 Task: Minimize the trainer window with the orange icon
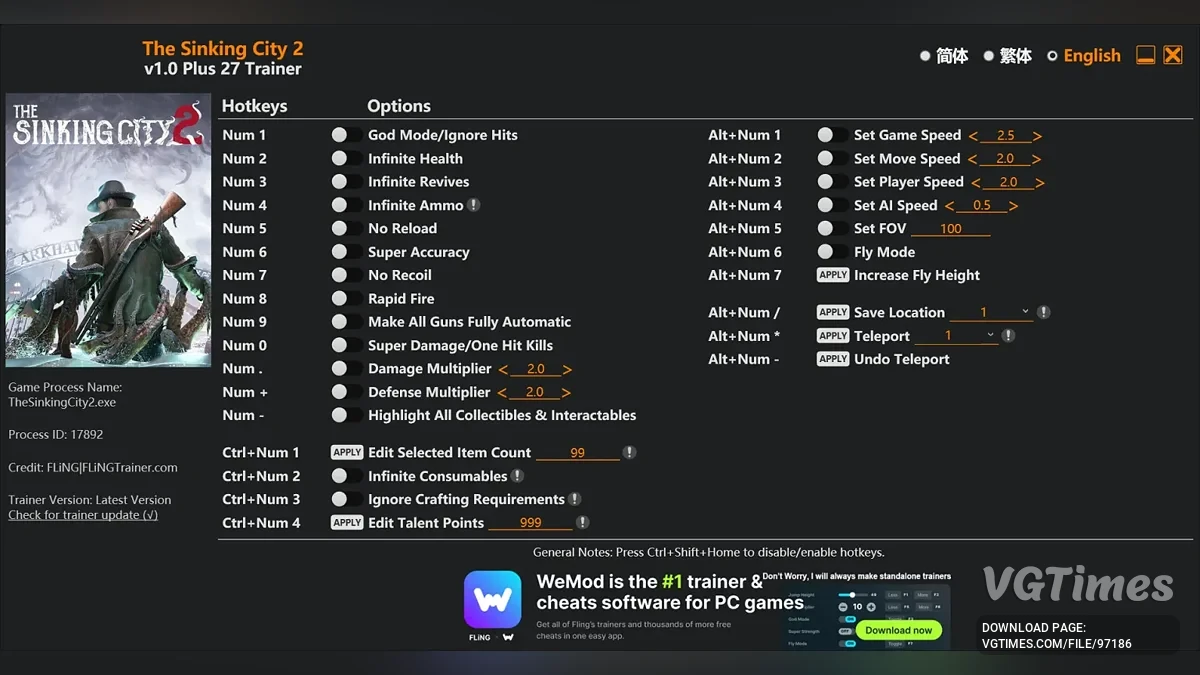(x=1146, y=55)
